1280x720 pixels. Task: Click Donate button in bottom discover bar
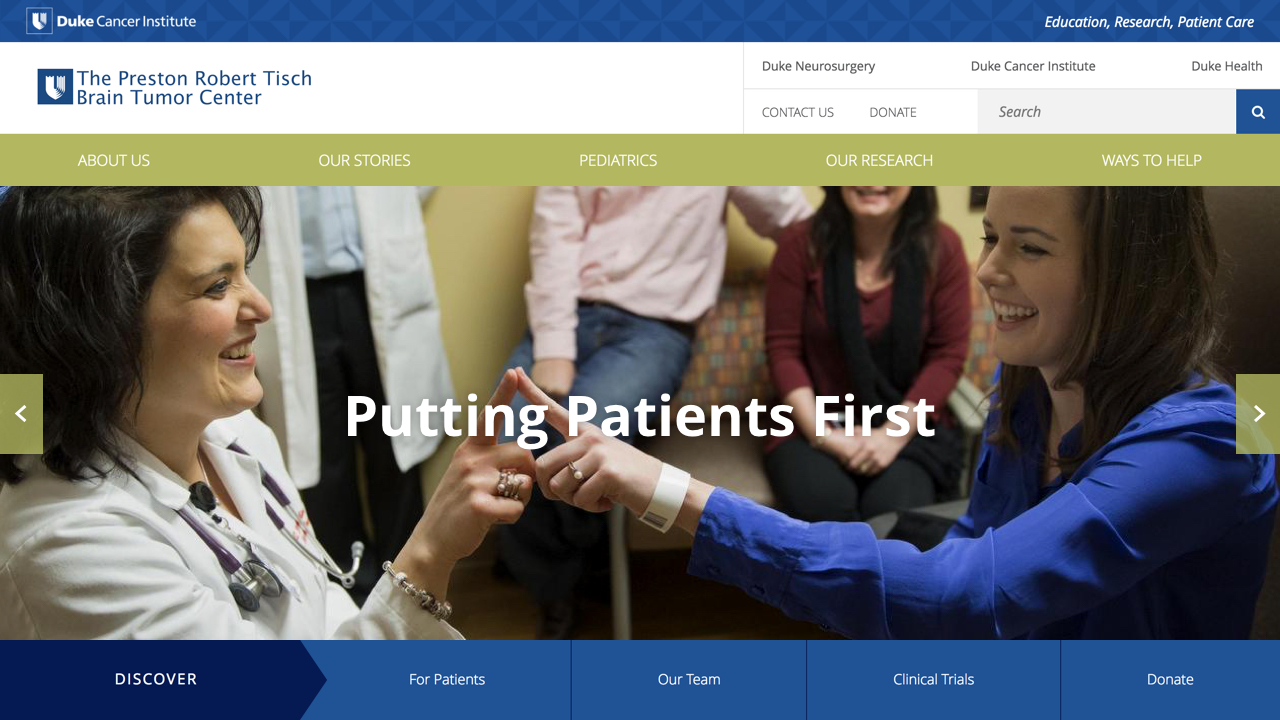(x=1170, y=680)
